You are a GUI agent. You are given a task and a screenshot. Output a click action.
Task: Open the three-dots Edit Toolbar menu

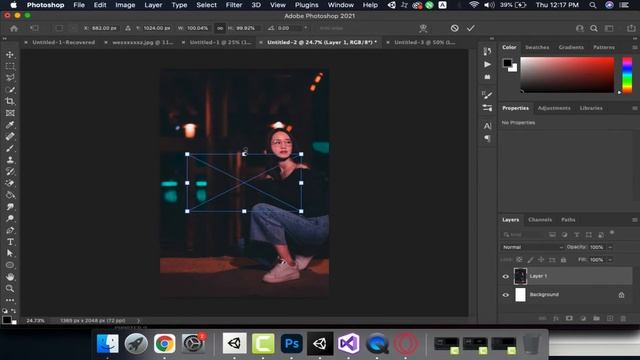point(10,300)
